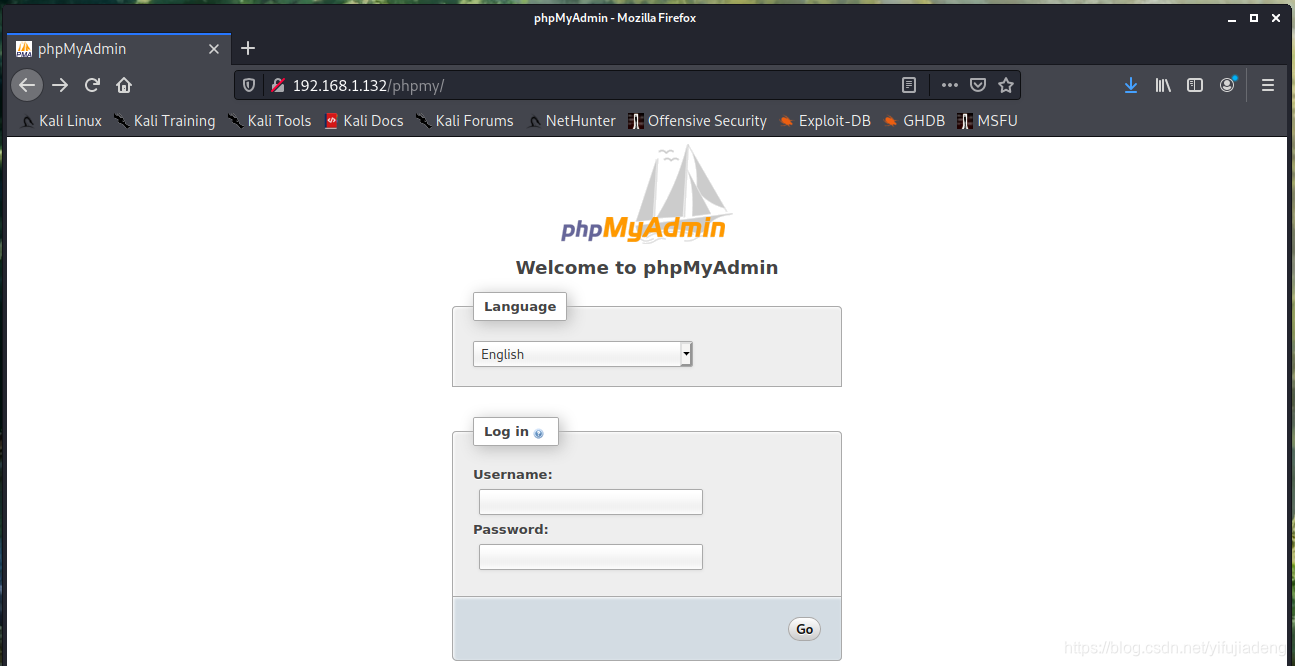Select the phpMyAdmin browser tab
Viewport: 1295px width, 666px height.
pyautogui.click(x=118, y=48)
